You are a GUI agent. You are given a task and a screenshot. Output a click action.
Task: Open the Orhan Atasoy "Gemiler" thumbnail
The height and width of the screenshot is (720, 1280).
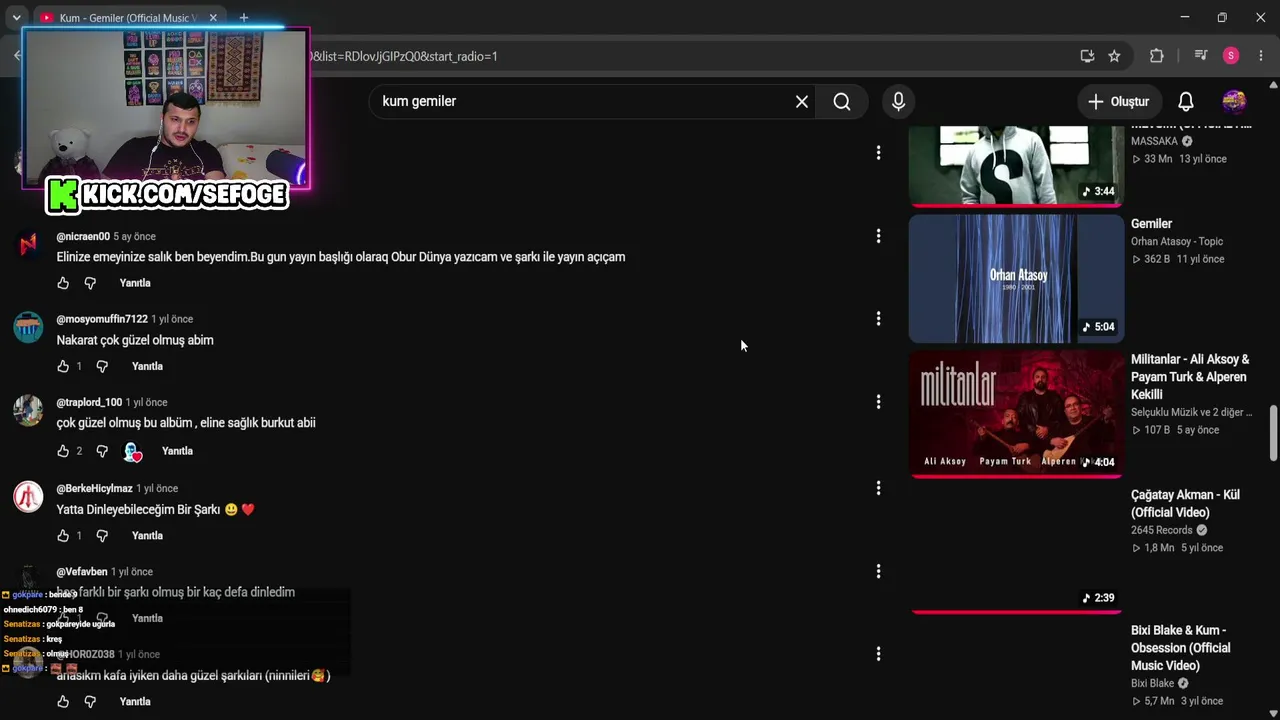[x=1016, y=278]
